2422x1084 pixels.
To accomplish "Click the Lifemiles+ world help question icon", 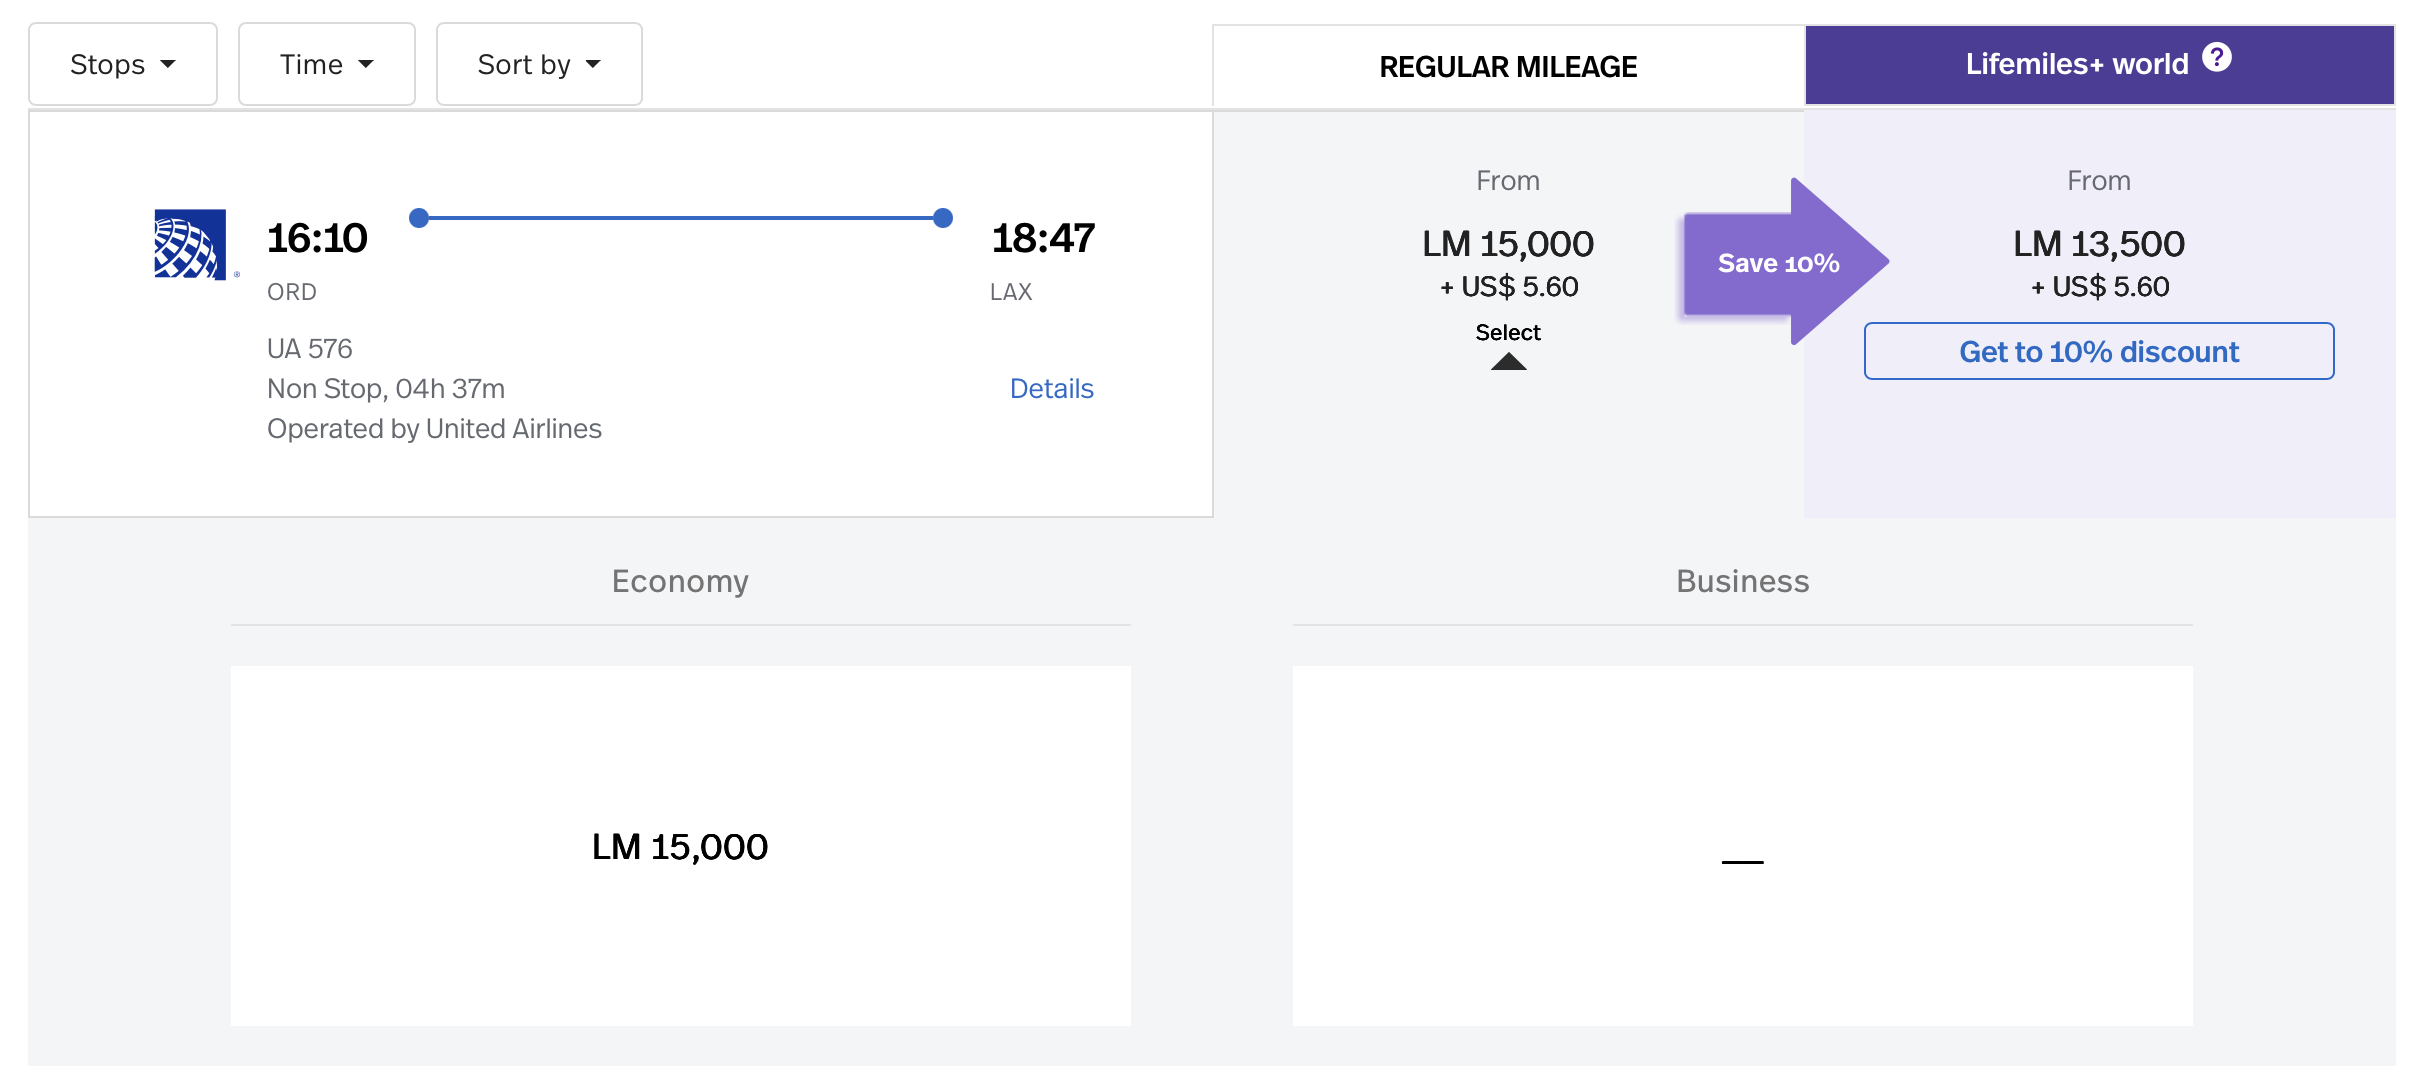I will coord(2217,58).
